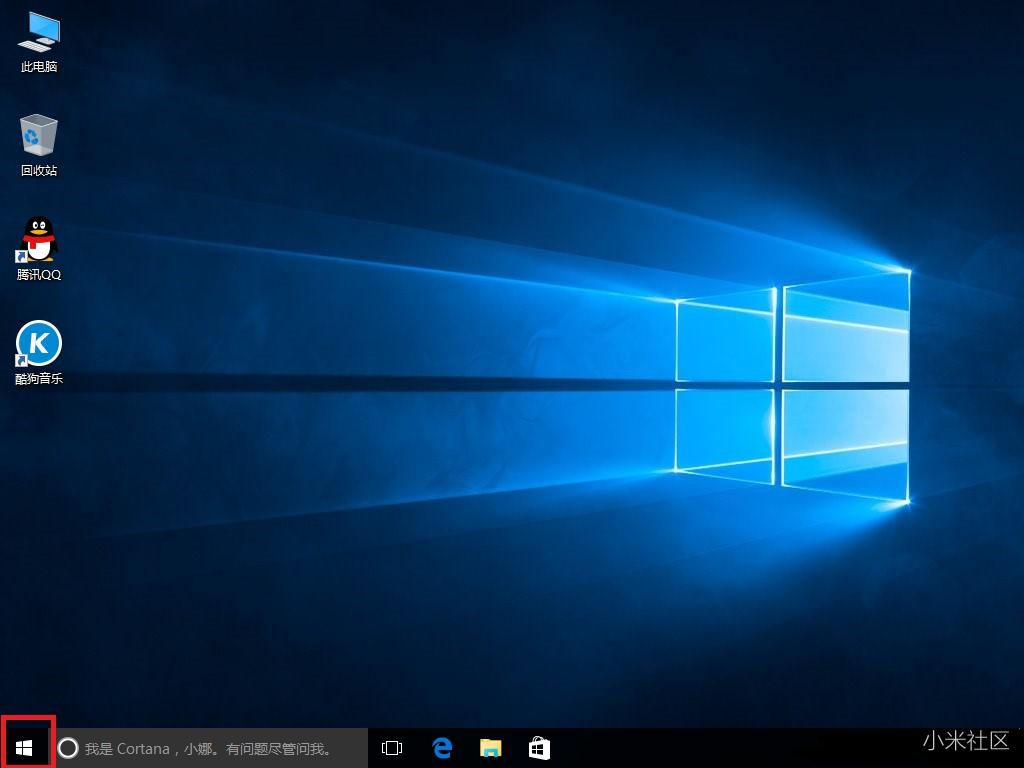Launch Microsoft Edge from the taskbar
The image size is (1024, 768).
click(x=442, y=748)
